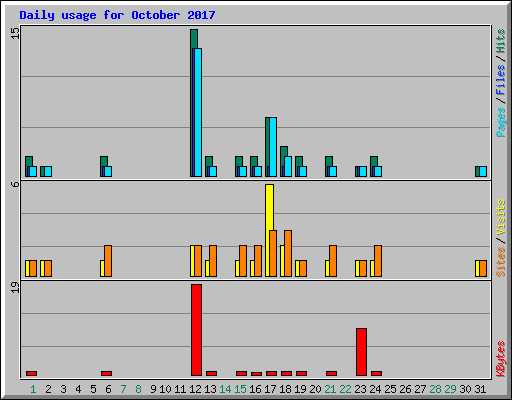Screen dimensions: 512x400
Task: Click day label '31' on x-axis
Action: [x=480, y=389]
